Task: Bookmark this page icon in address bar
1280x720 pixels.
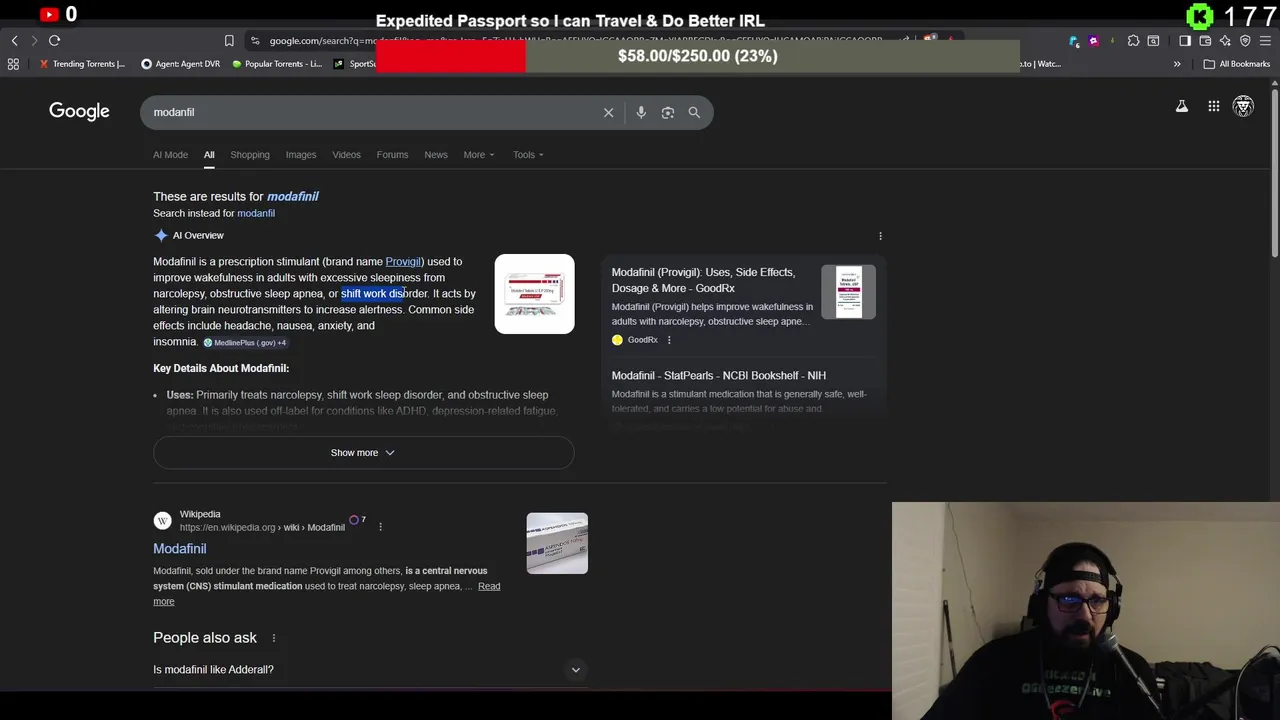Action: point(229,41)
